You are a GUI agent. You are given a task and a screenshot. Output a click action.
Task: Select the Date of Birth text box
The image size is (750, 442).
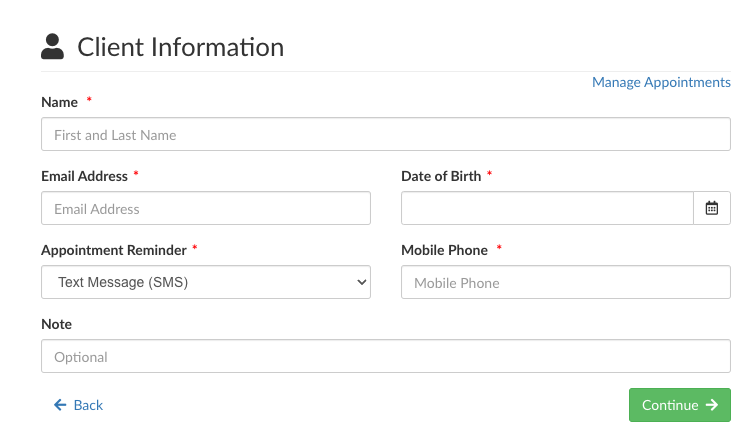tap(546, 208)
